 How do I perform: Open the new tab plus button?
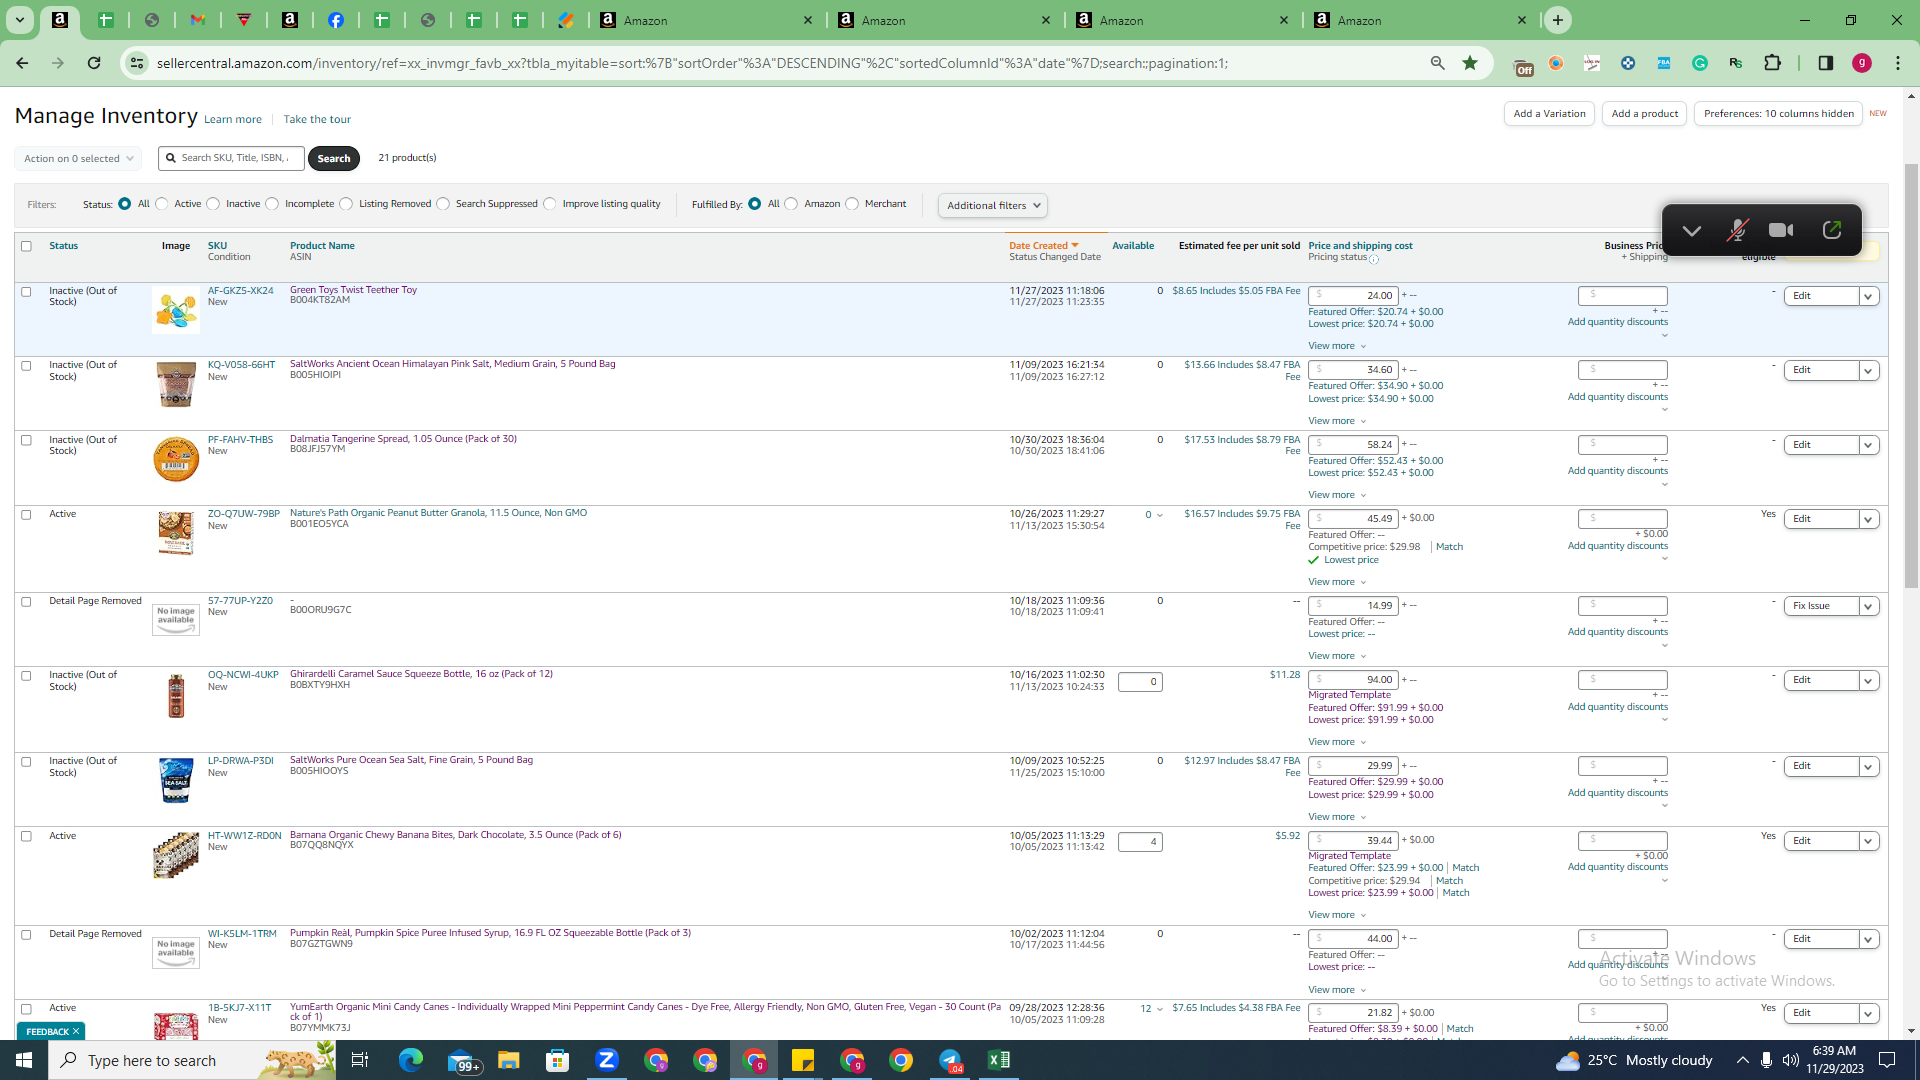pyautogui.click(x=1558, y=20)
